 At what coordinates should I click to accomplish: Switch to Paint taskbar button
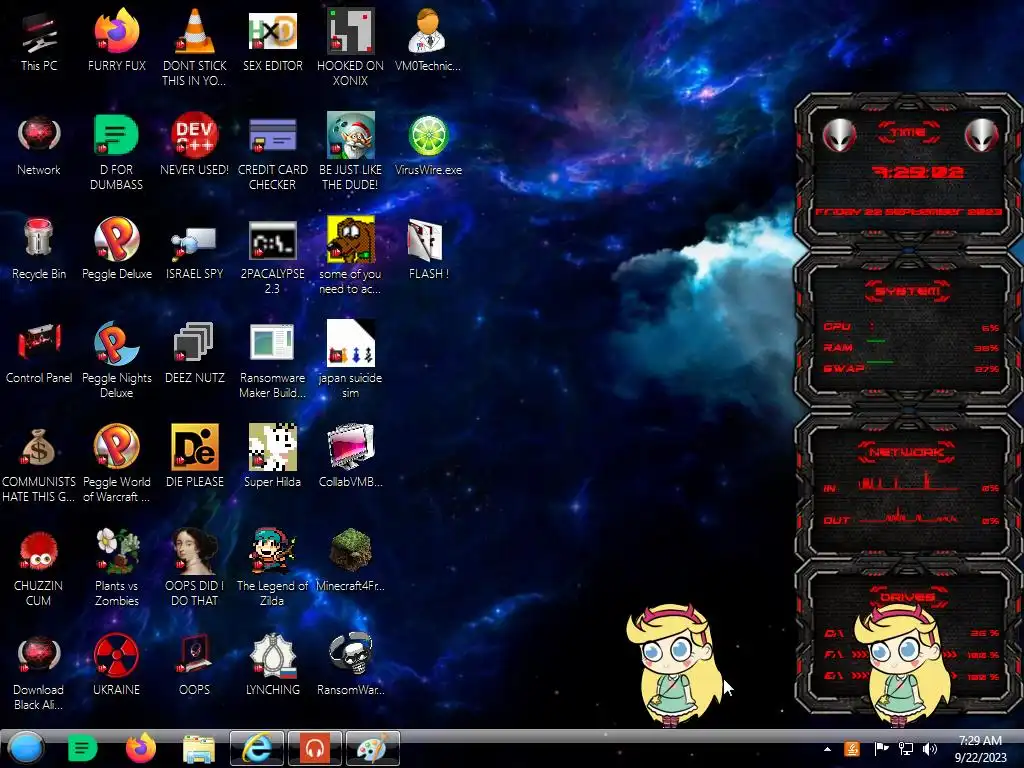coord(372,748)
